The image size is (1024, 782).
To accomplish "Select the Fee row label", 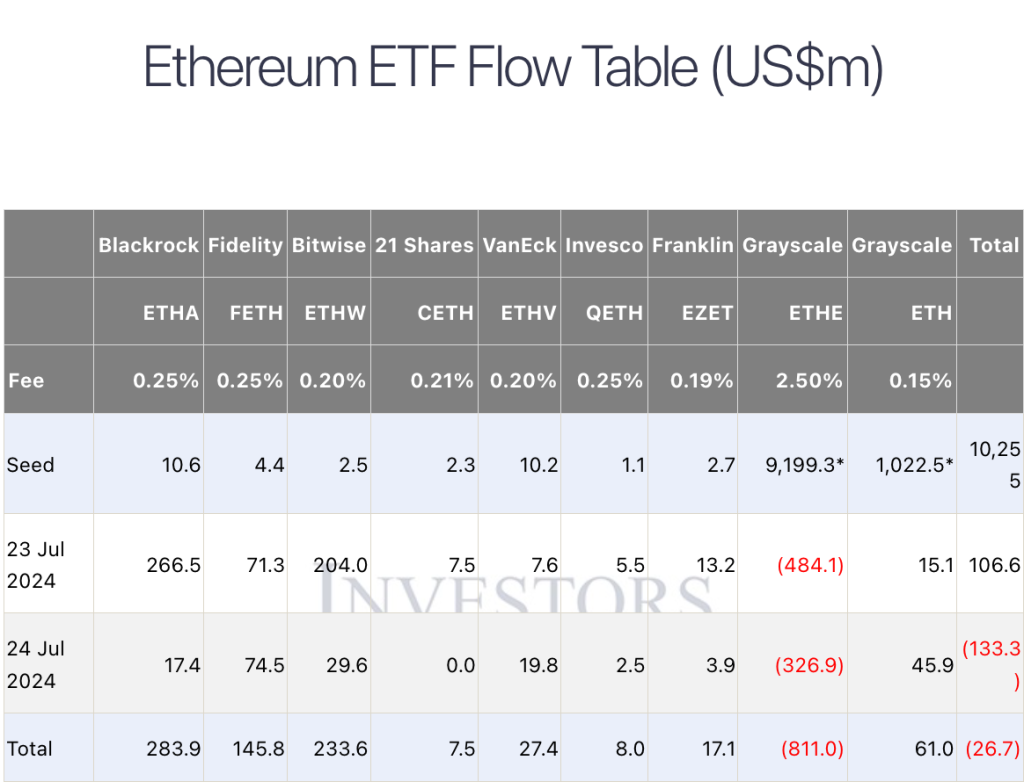I will click(26, 381).
